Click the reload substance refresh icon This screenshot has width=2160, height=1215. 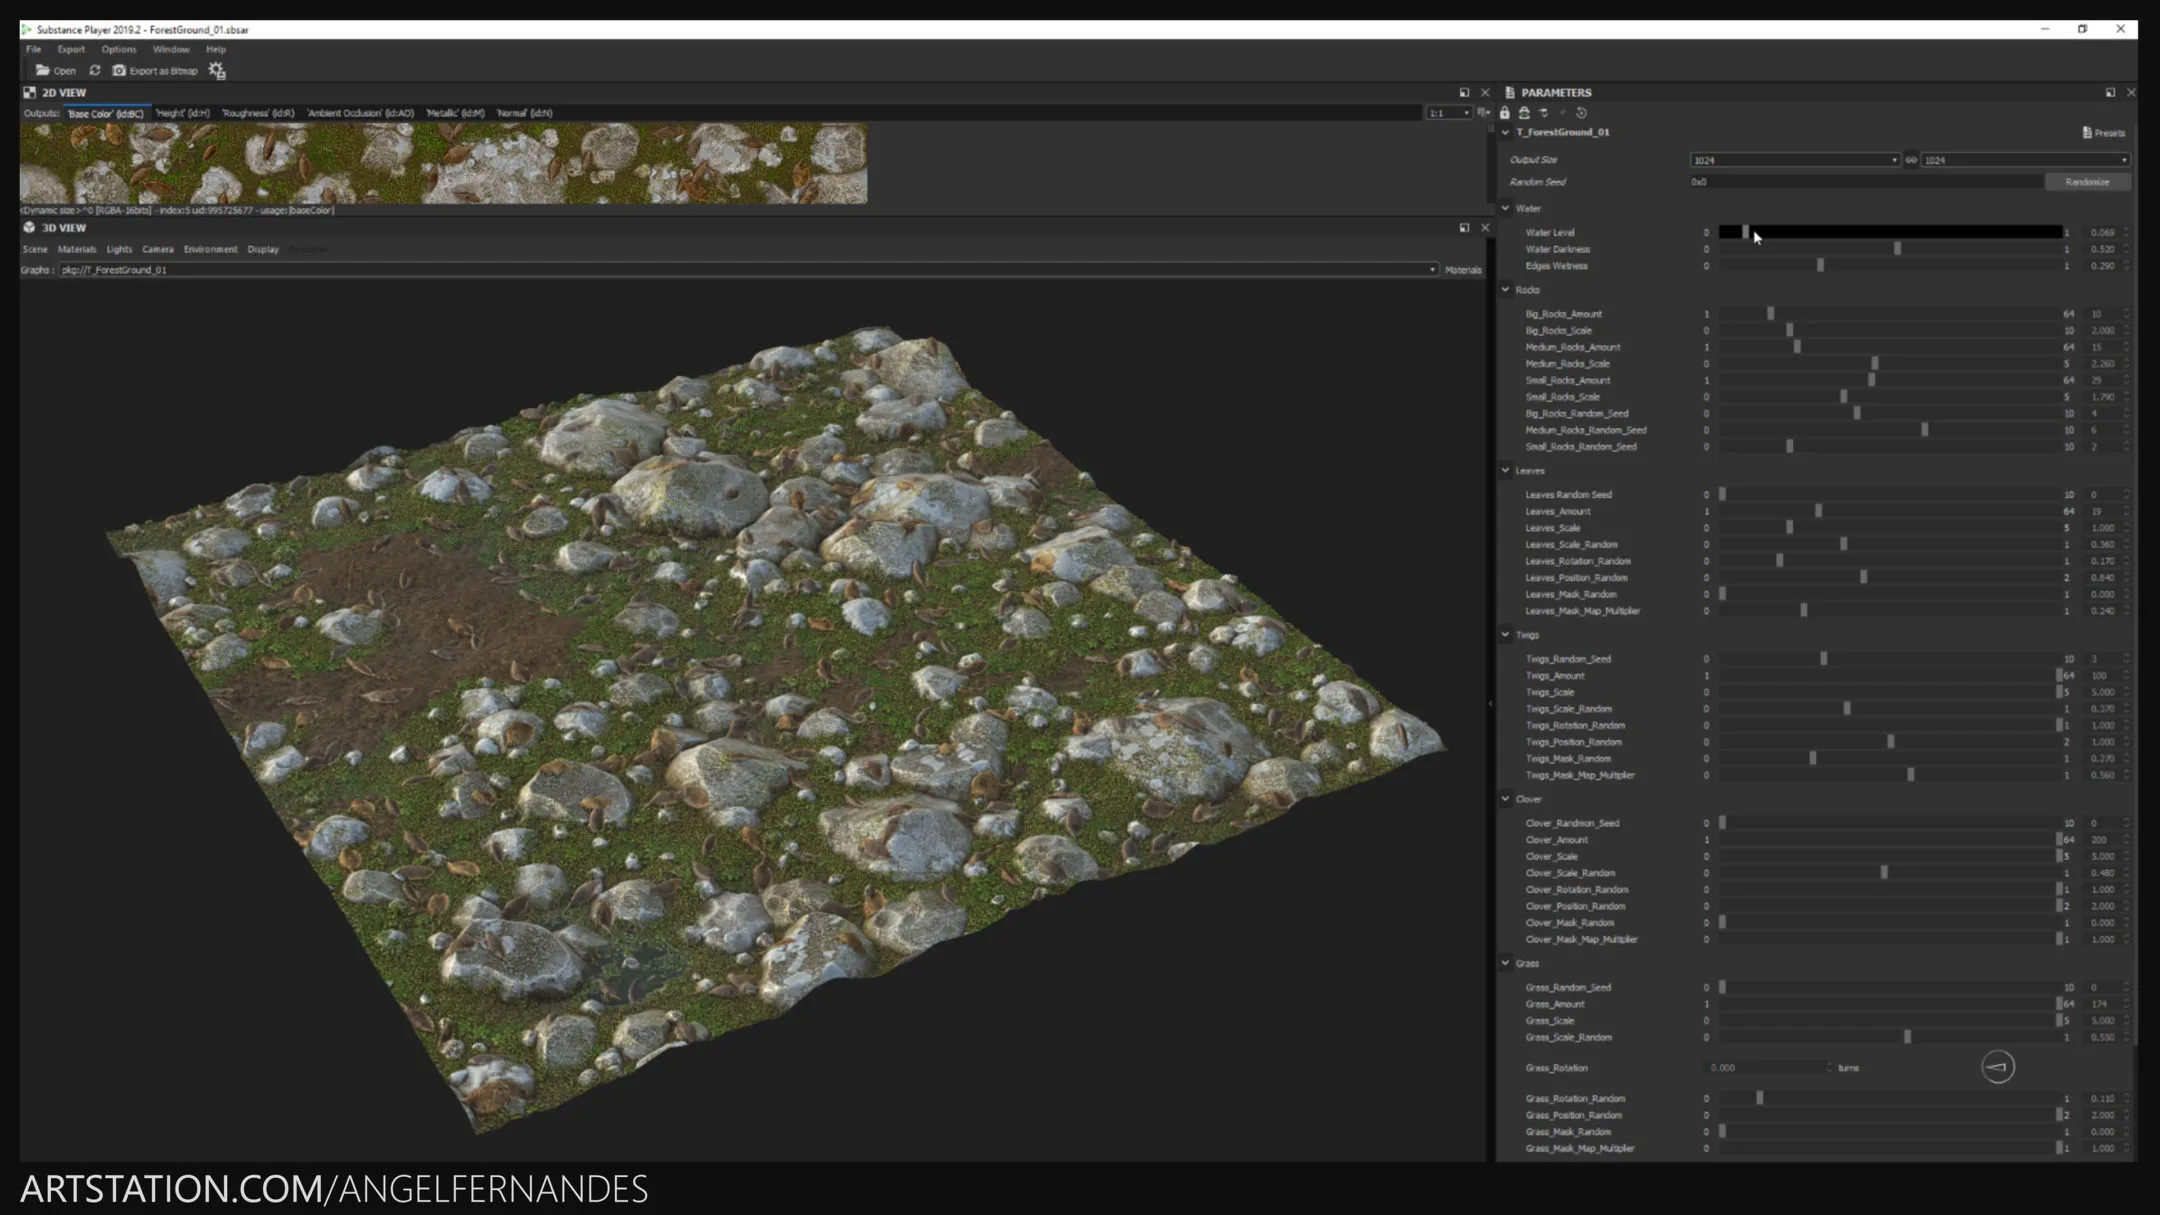(x=95, y=70)
